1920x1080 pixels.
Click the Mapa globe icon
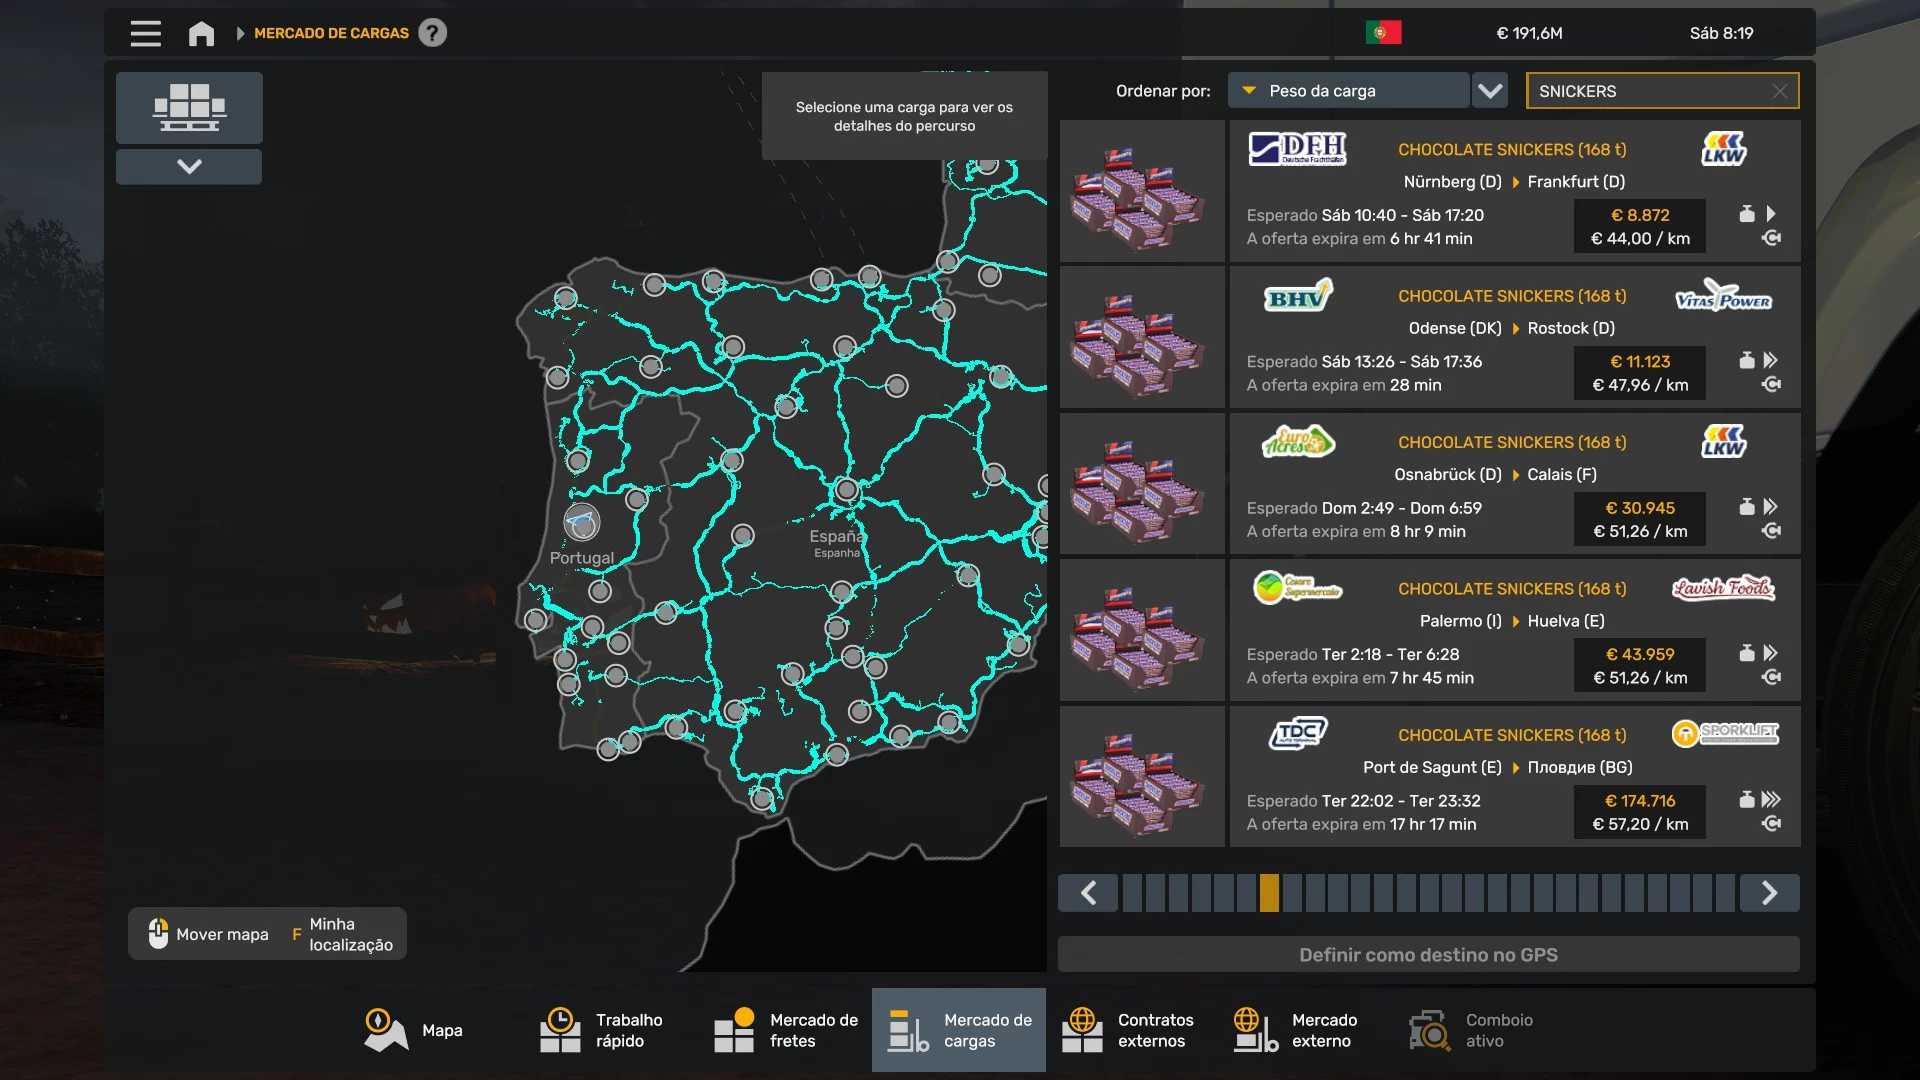[385, 1030]
